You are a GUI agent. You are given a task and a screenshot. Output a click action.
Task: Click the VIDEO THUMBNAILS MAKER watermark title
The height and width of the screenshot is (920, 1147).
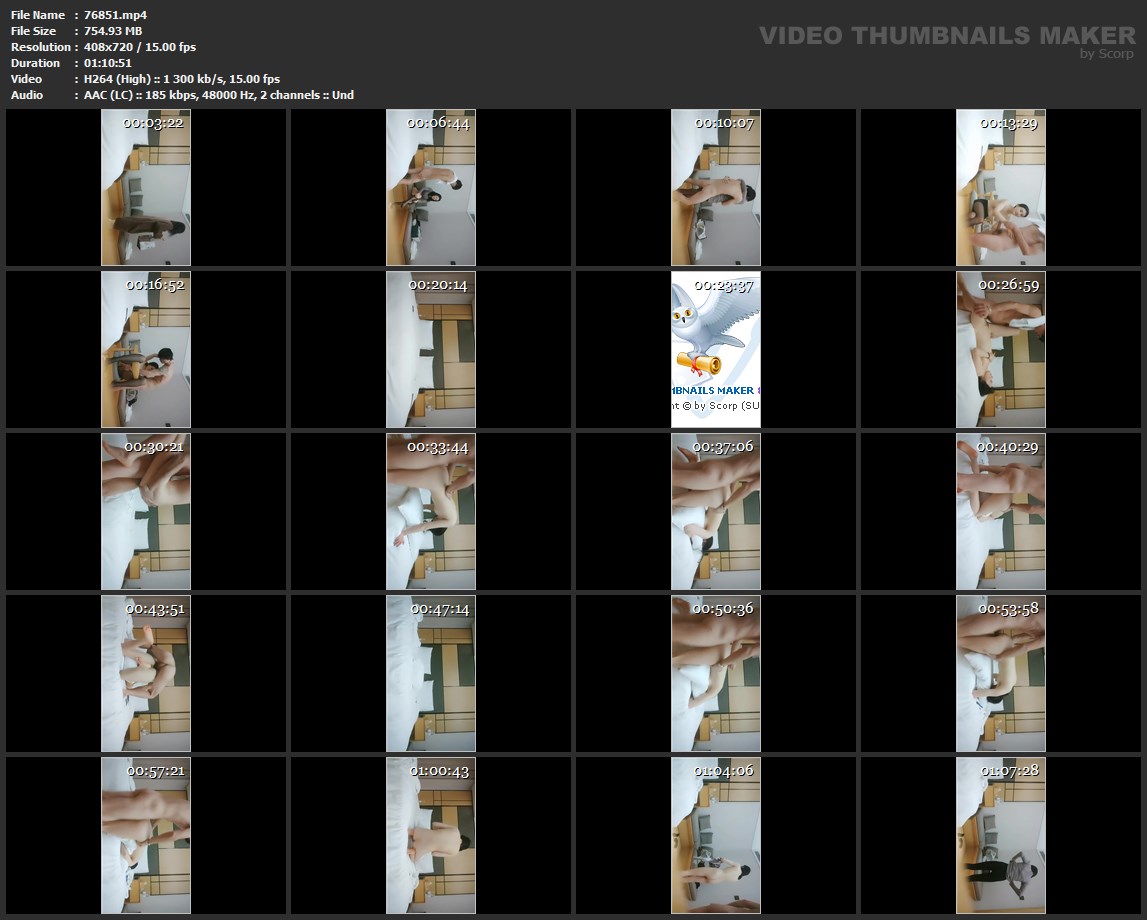coord(946,36)
